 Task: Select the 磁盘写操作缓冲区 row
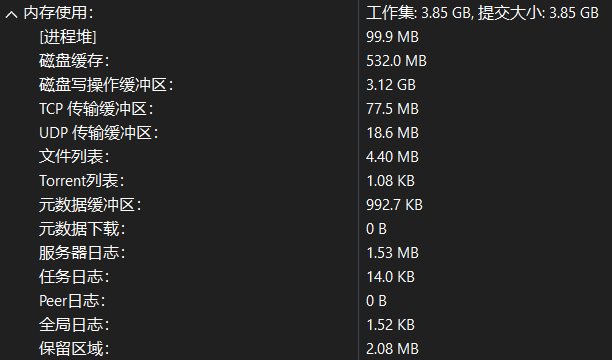click(306, 85)
